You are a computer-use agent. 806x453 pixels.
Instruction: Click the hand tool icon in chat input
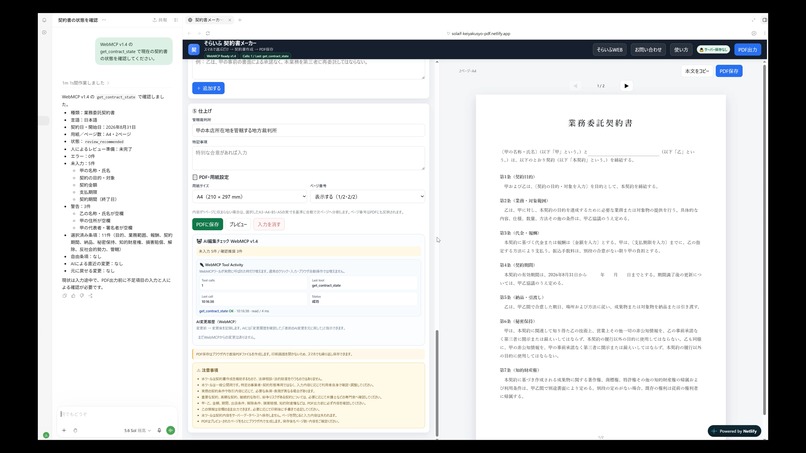75,430
